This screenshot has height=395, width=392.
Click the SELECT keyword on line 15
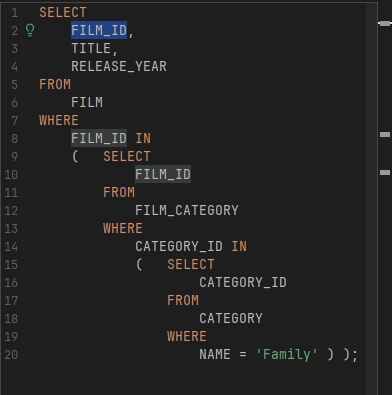point(191,264)
